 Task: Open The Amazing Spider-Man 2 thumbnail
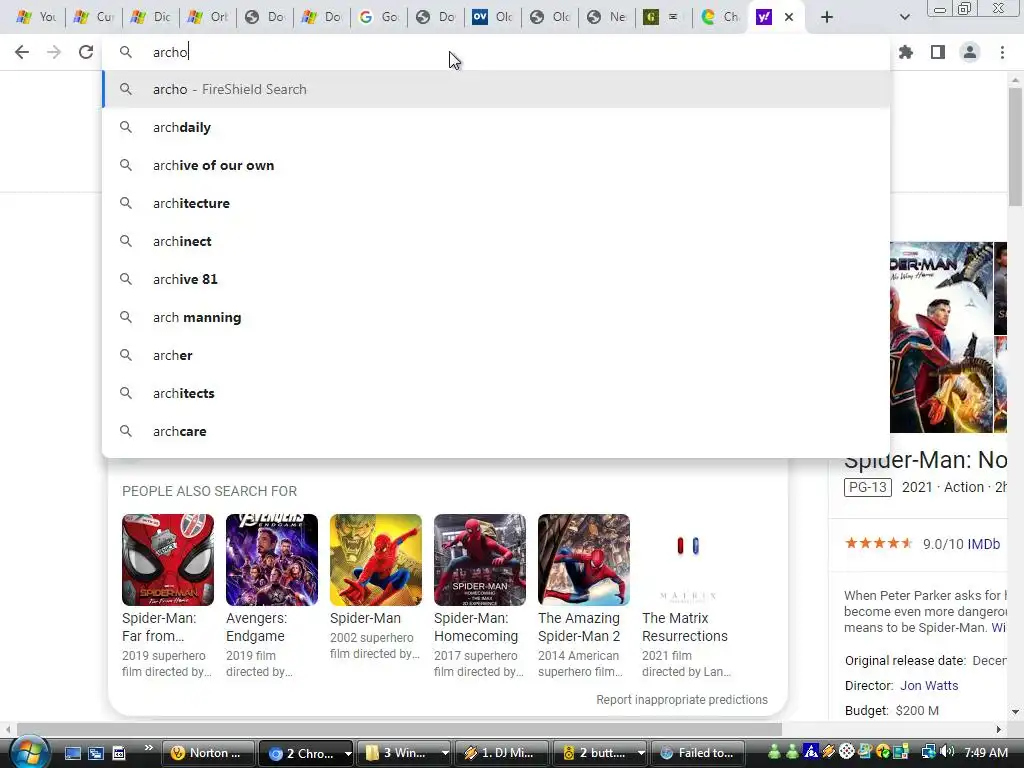point(584,560)
